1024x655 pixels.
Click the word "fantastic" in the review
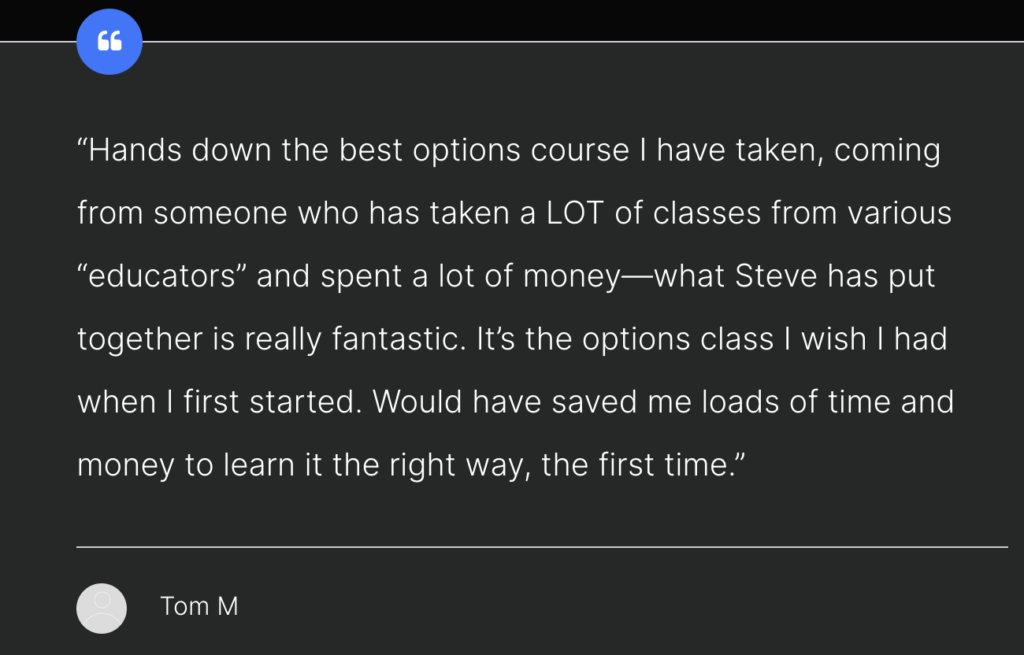(x=396, y=339)
